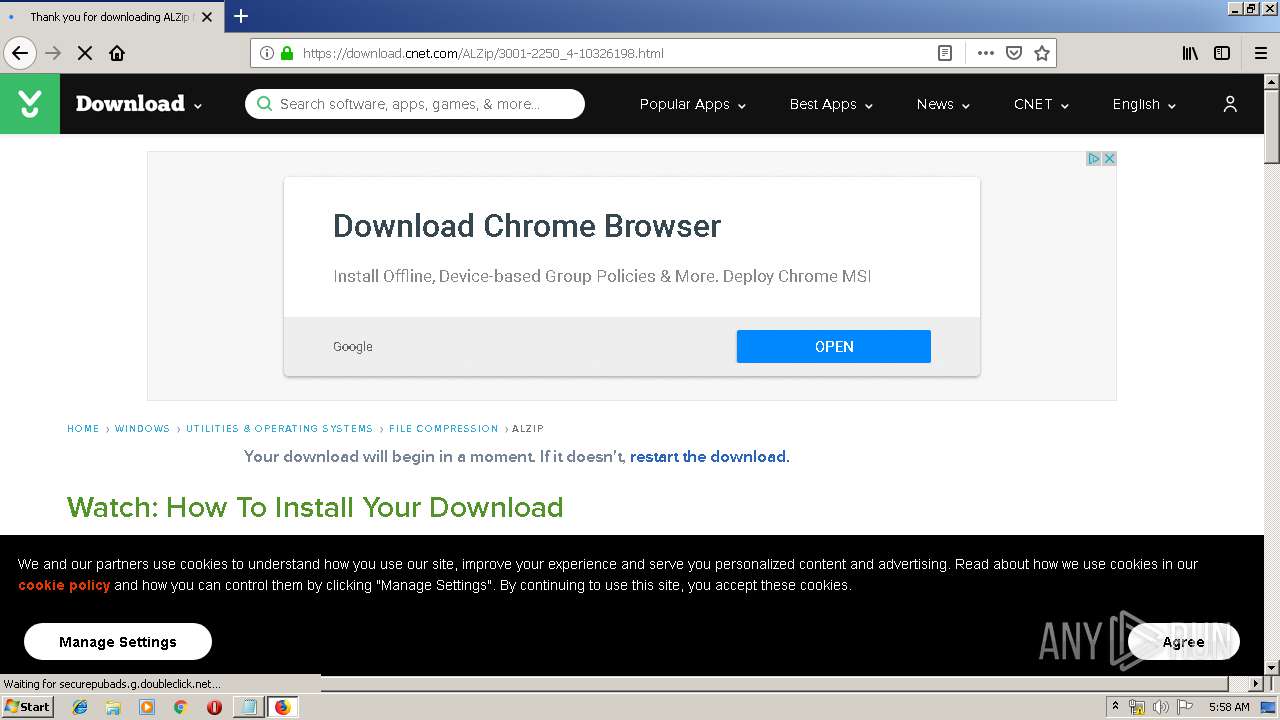
Task: Show site information via the info icon
Action: point(267,53)
